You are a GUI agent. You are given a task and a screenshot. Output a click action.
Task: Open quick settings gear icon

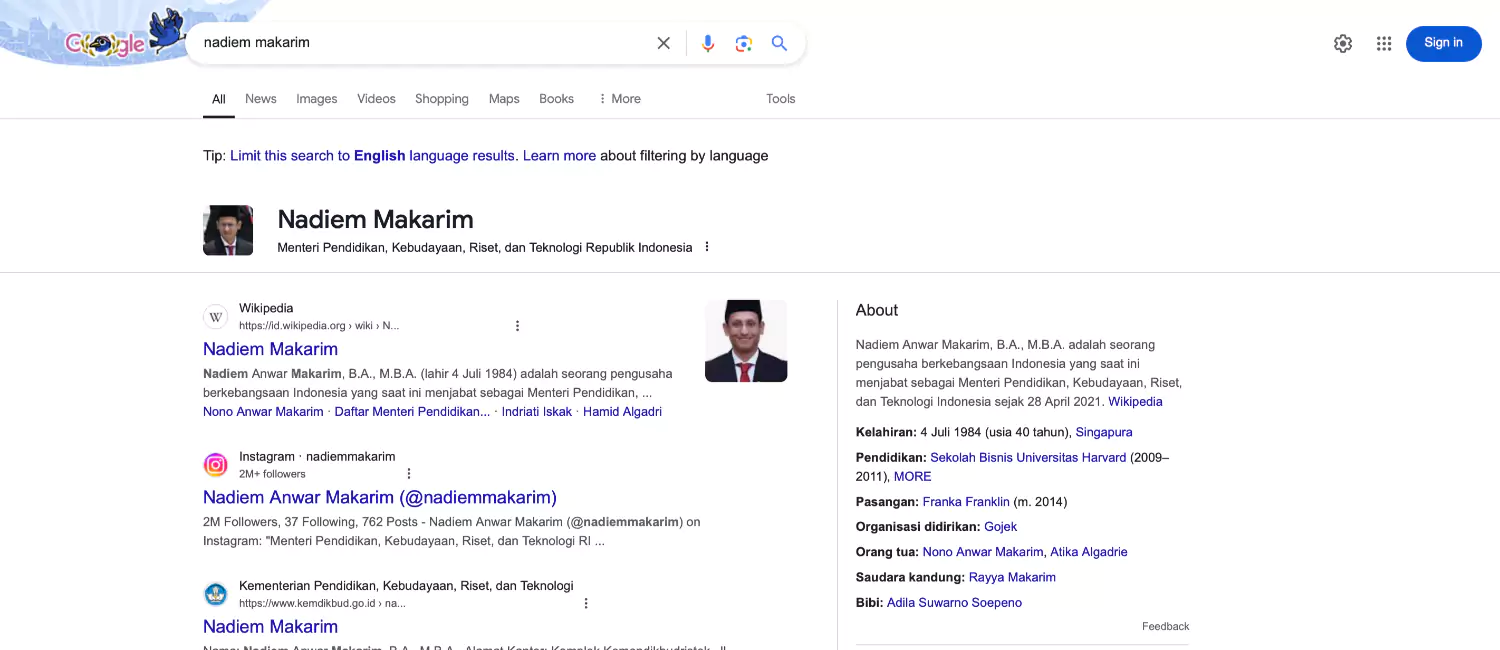tap(1343, 43)
